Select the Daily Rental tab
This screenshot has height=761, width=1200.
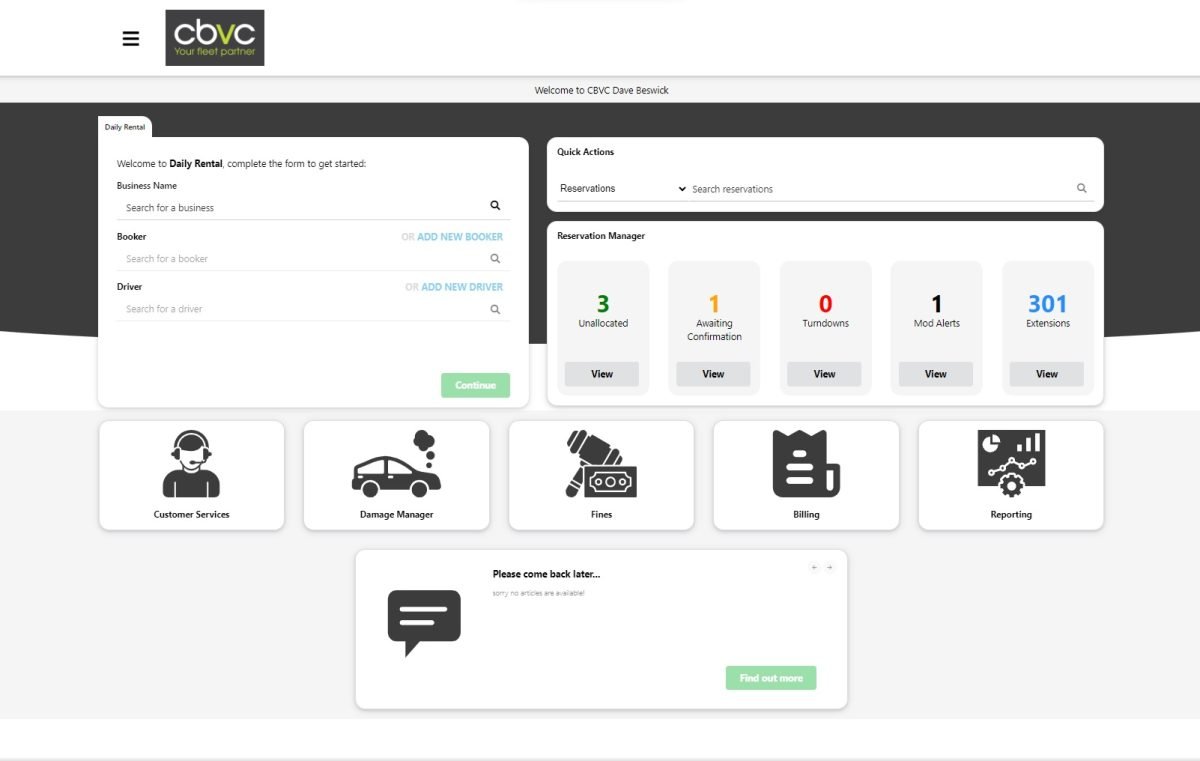125,127
